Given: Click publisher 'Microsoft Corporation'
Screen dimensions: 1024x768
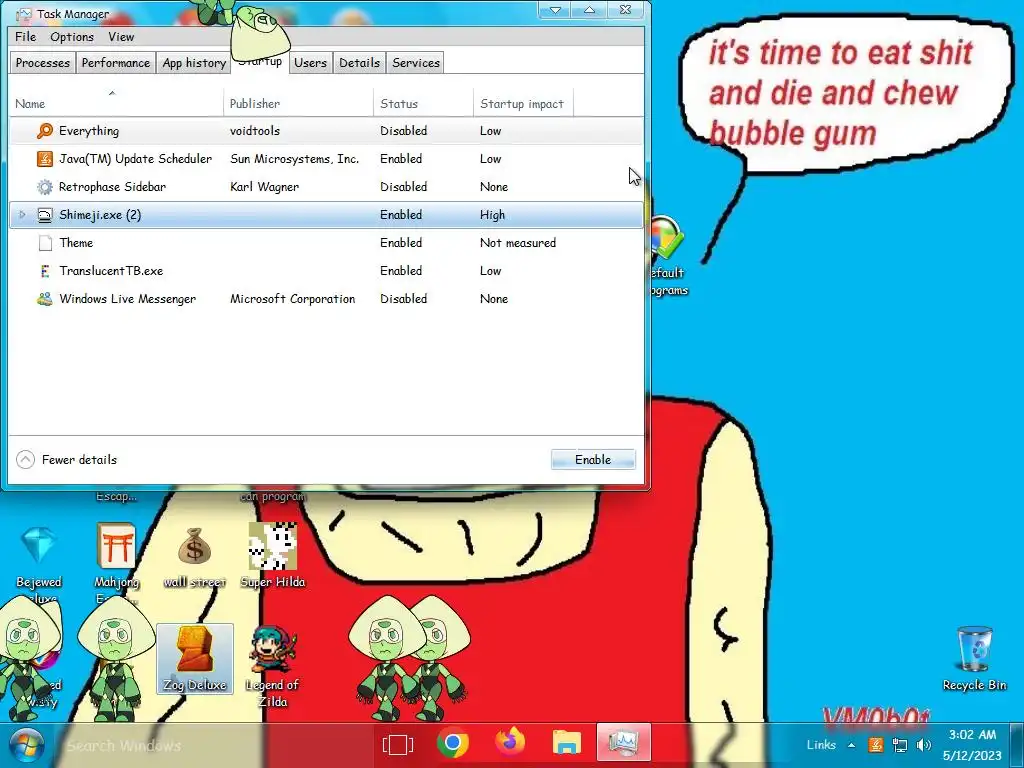Looking at the screenshot, I should (x=293, y=299).
